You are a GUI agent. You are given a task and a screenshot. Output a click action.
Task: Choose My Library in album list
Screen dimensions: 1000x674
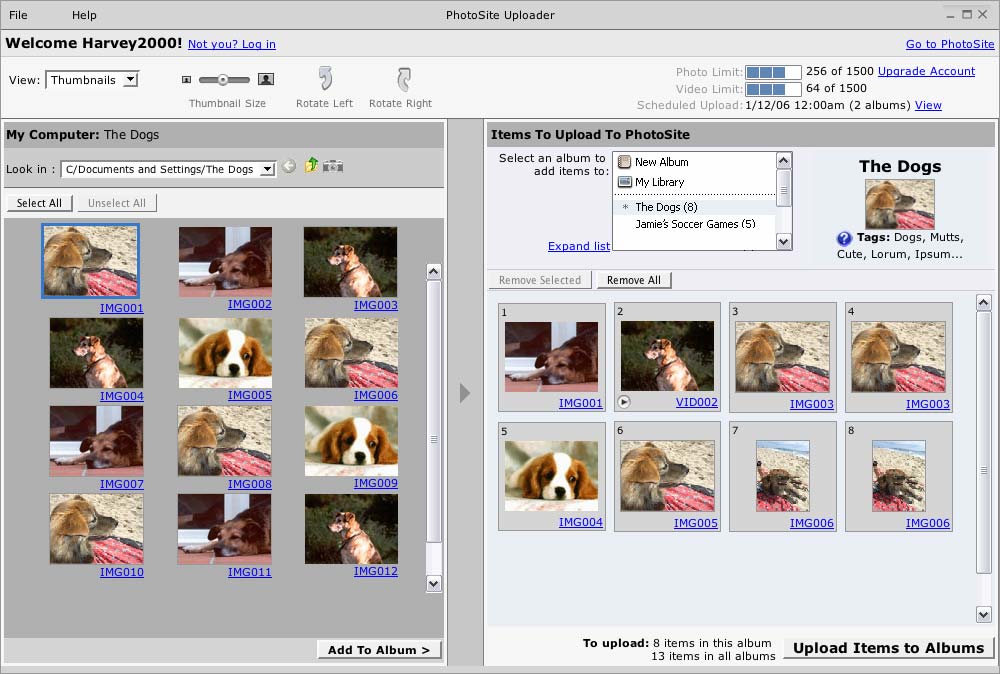(659, 182)
